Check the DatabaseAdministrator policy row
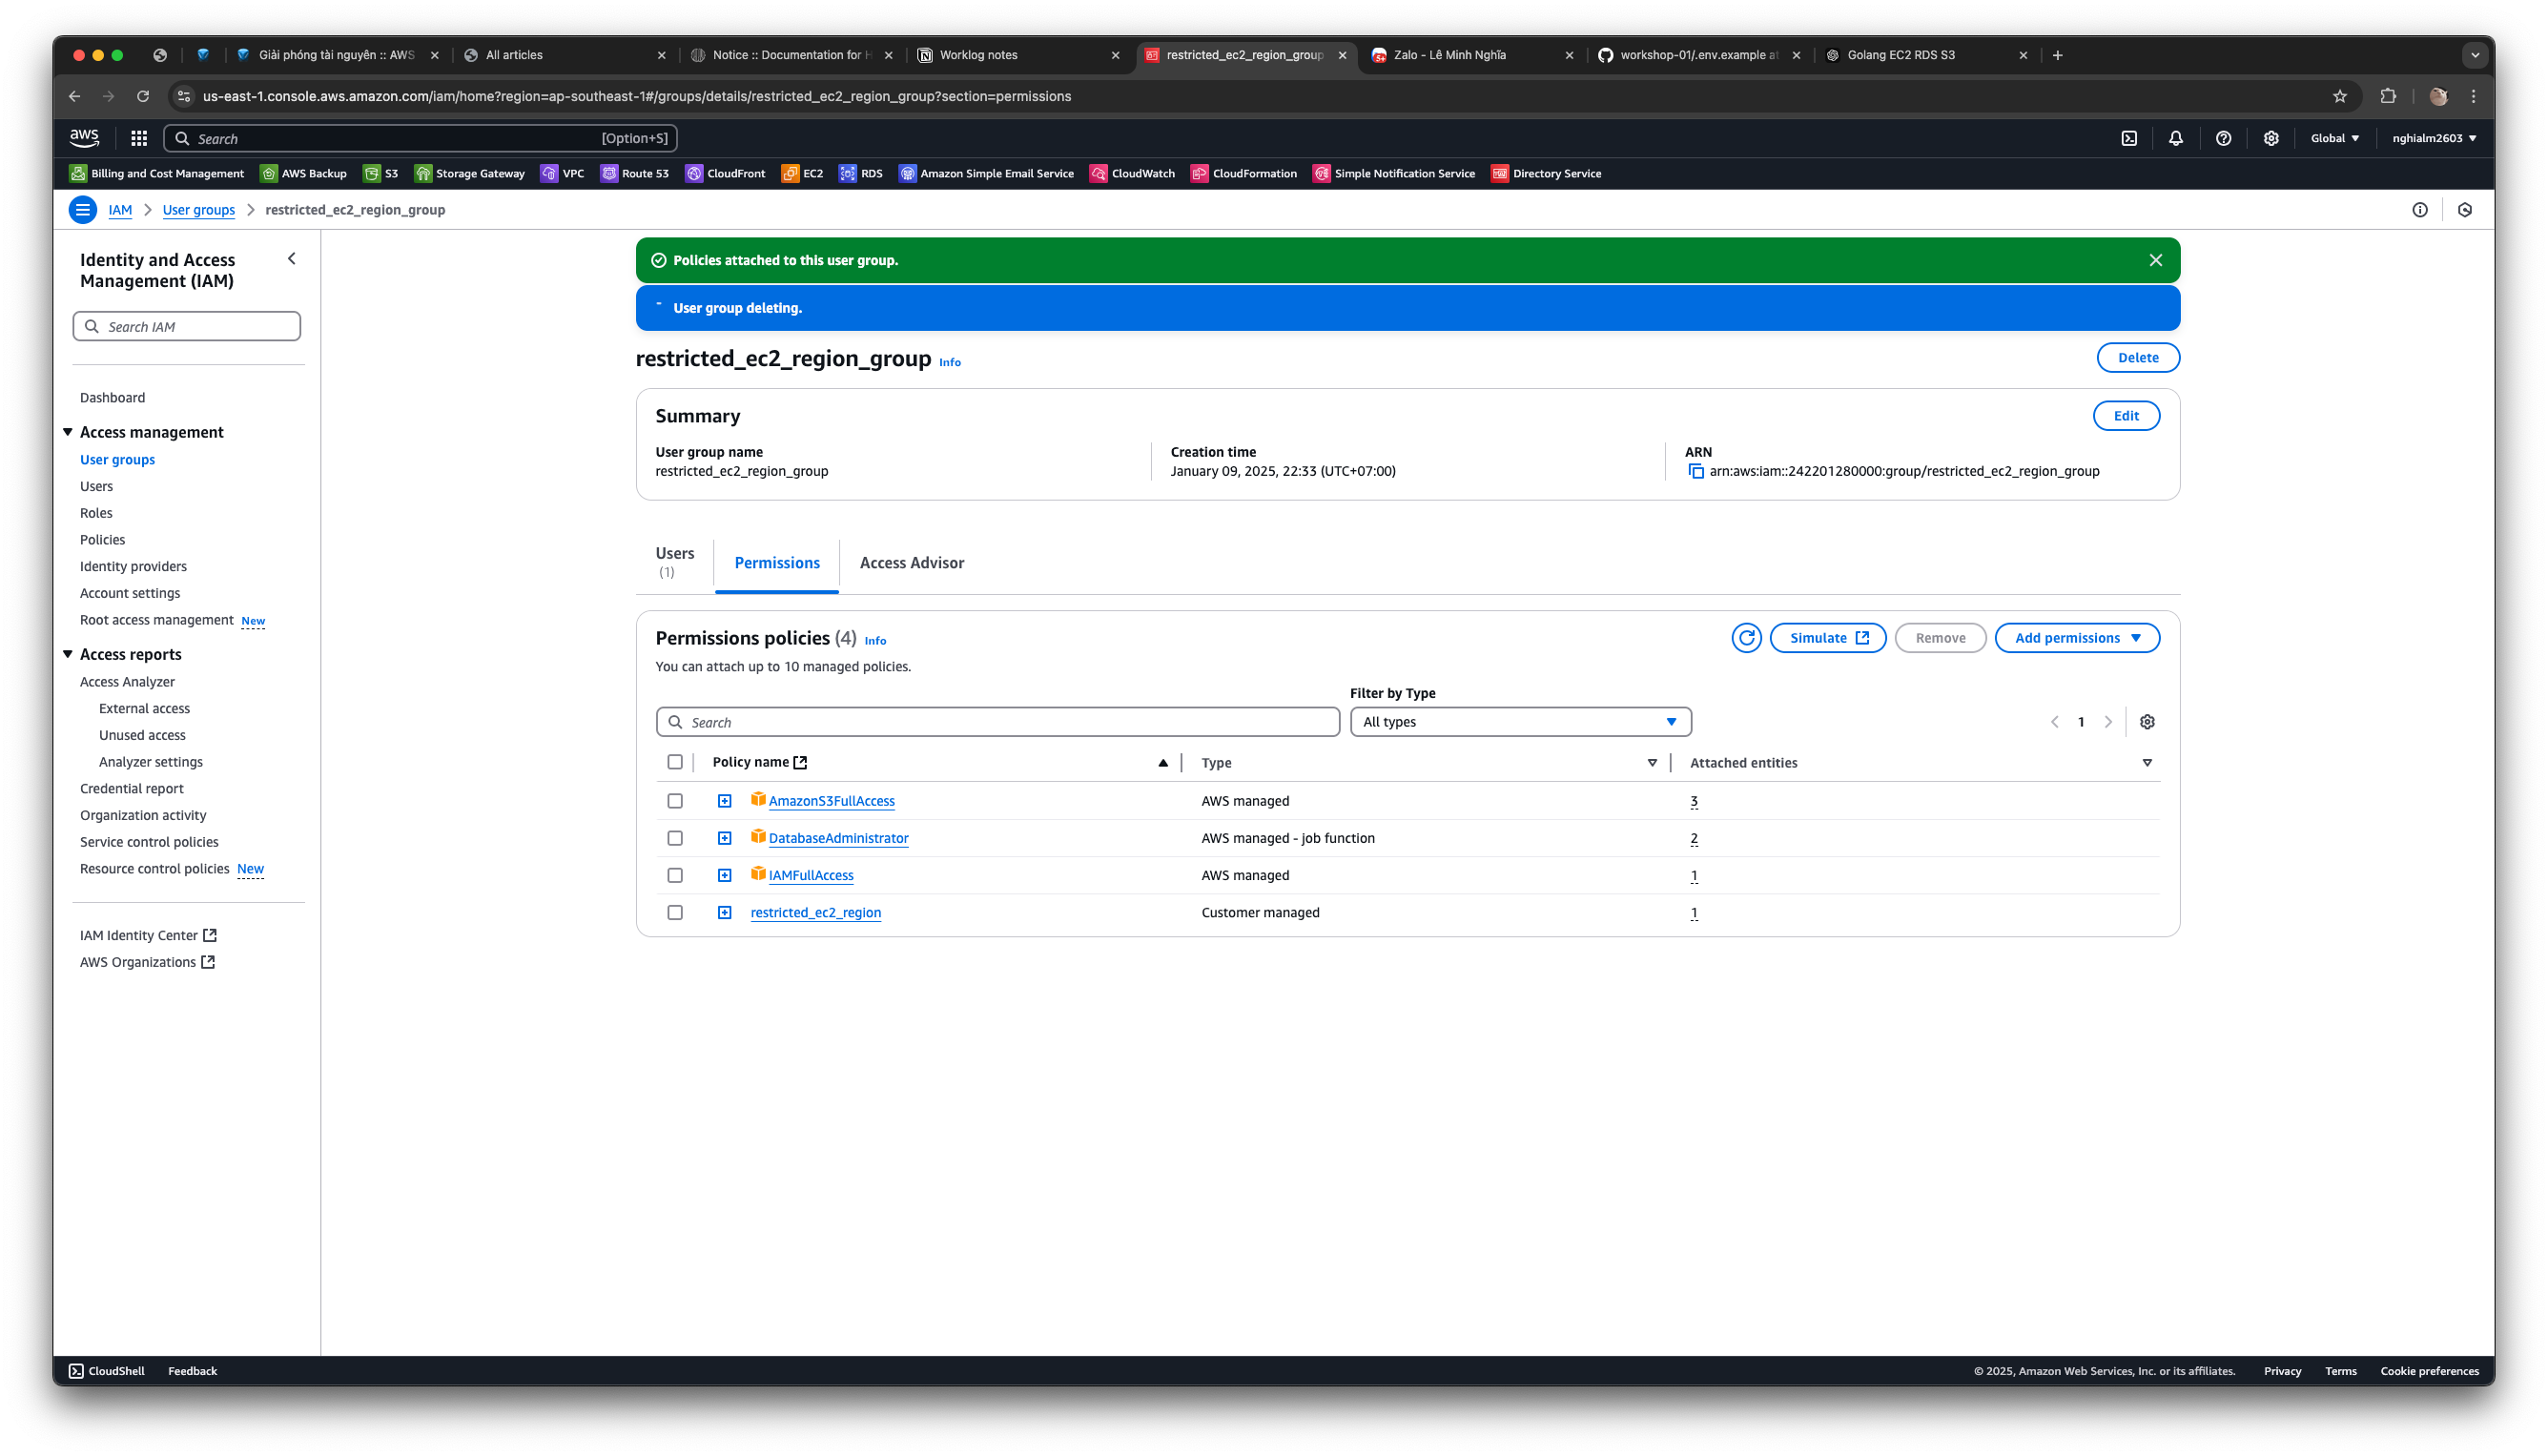Screen dimensions: 2548x1456 tap(675, 838)
